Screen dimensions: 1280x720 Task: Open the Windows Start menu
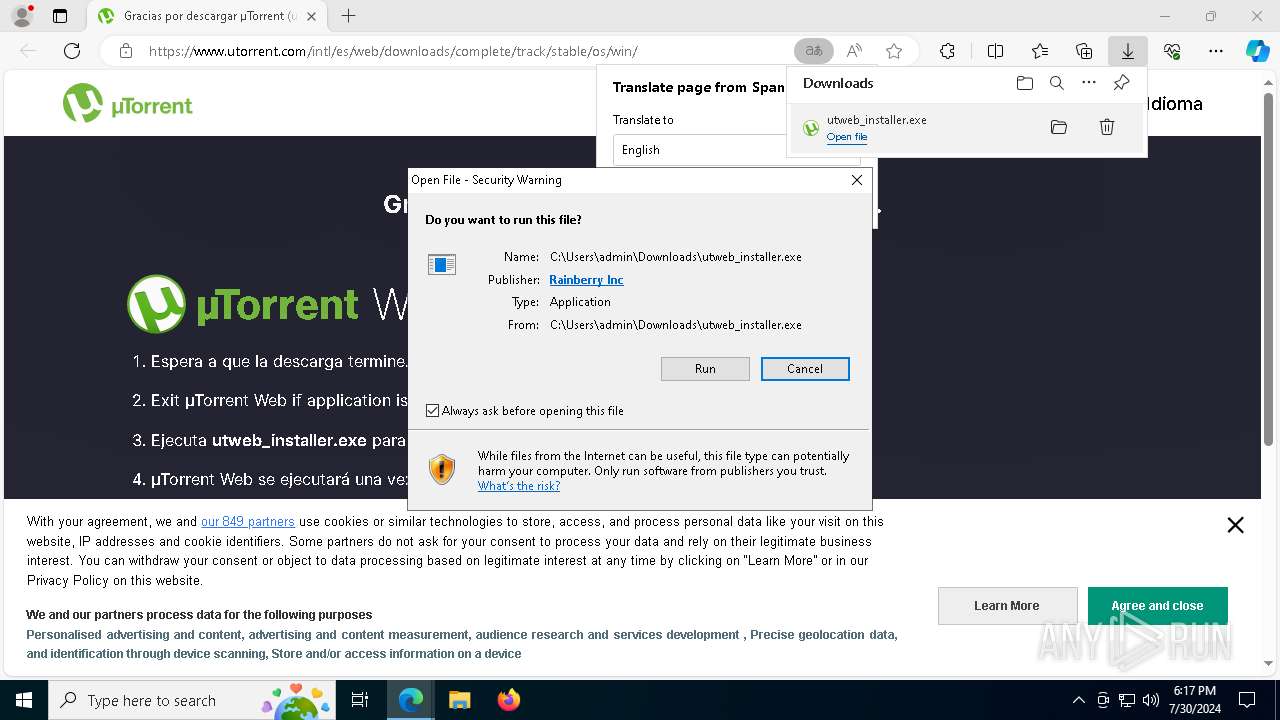coord(23,700)
